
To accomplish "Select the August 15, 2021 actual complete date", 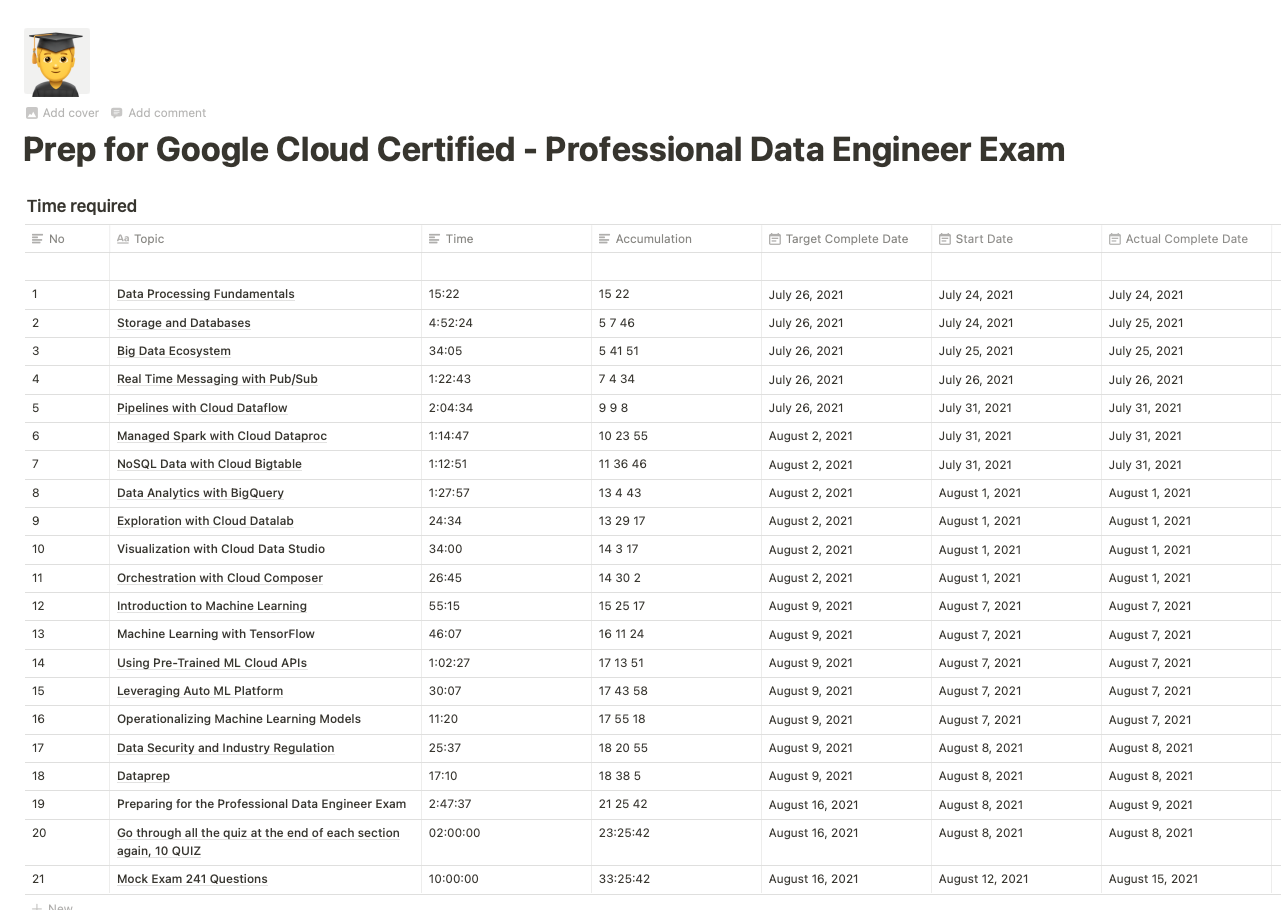I will (x=1153, y=879).
